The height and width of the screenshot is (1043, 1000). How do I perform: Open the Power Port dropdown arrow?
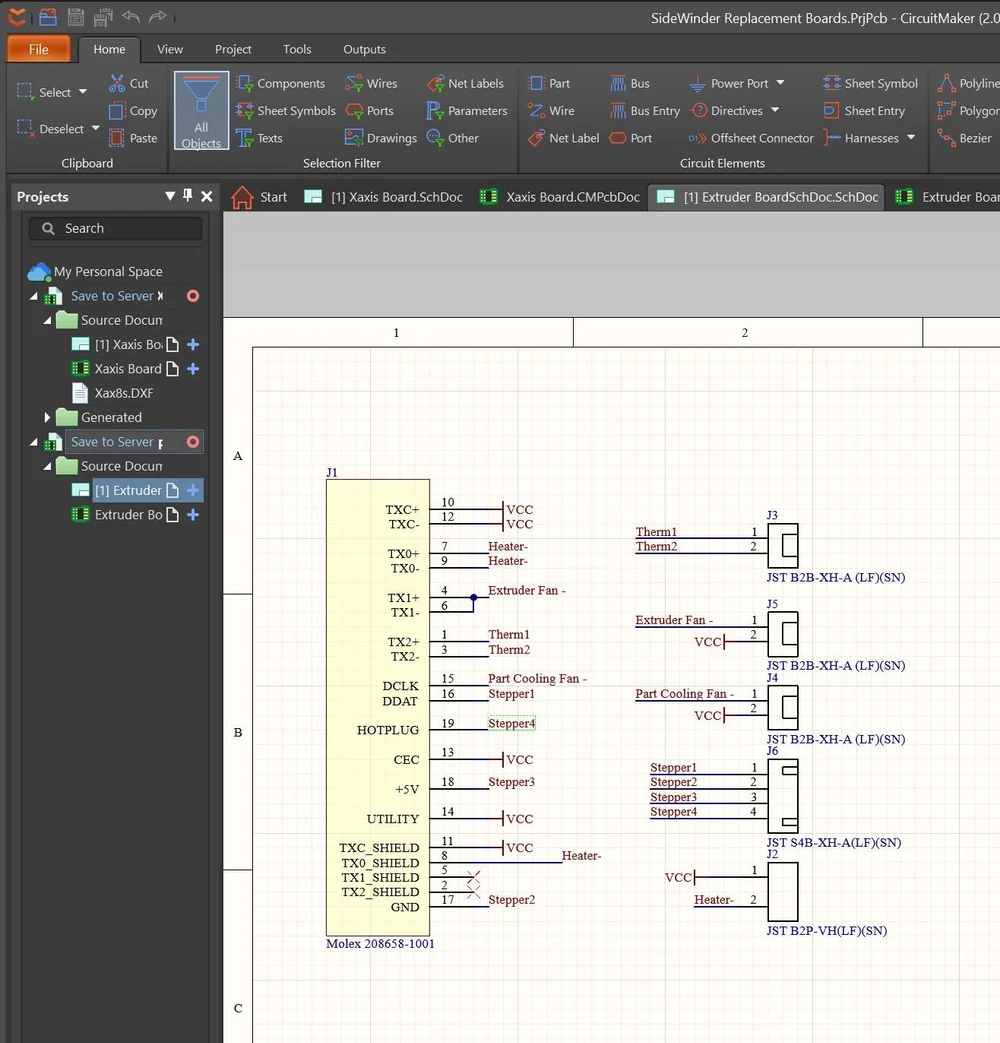pos(780,83)
